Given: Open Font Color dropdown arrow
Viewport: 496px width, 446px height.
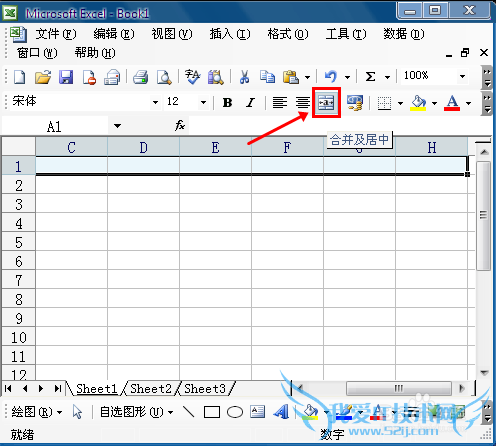Looking at the screenshot, I should pos(468,103).
